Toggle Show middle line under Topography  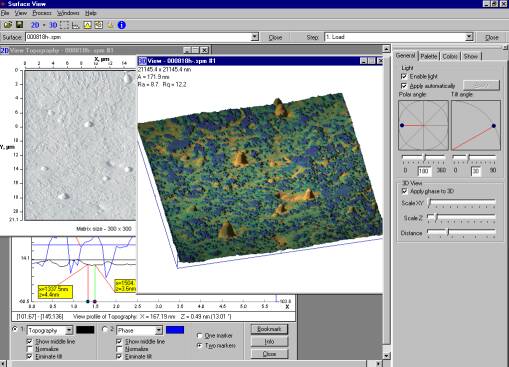click(29, 341)
